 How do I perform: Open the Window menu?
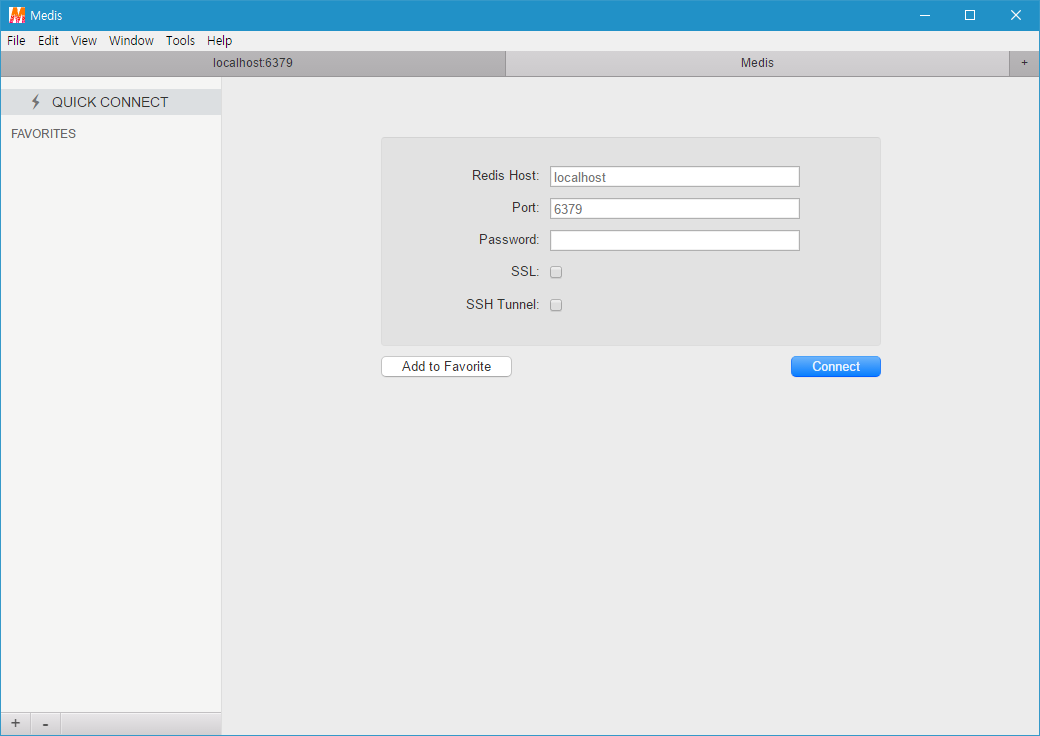[131, 40]
